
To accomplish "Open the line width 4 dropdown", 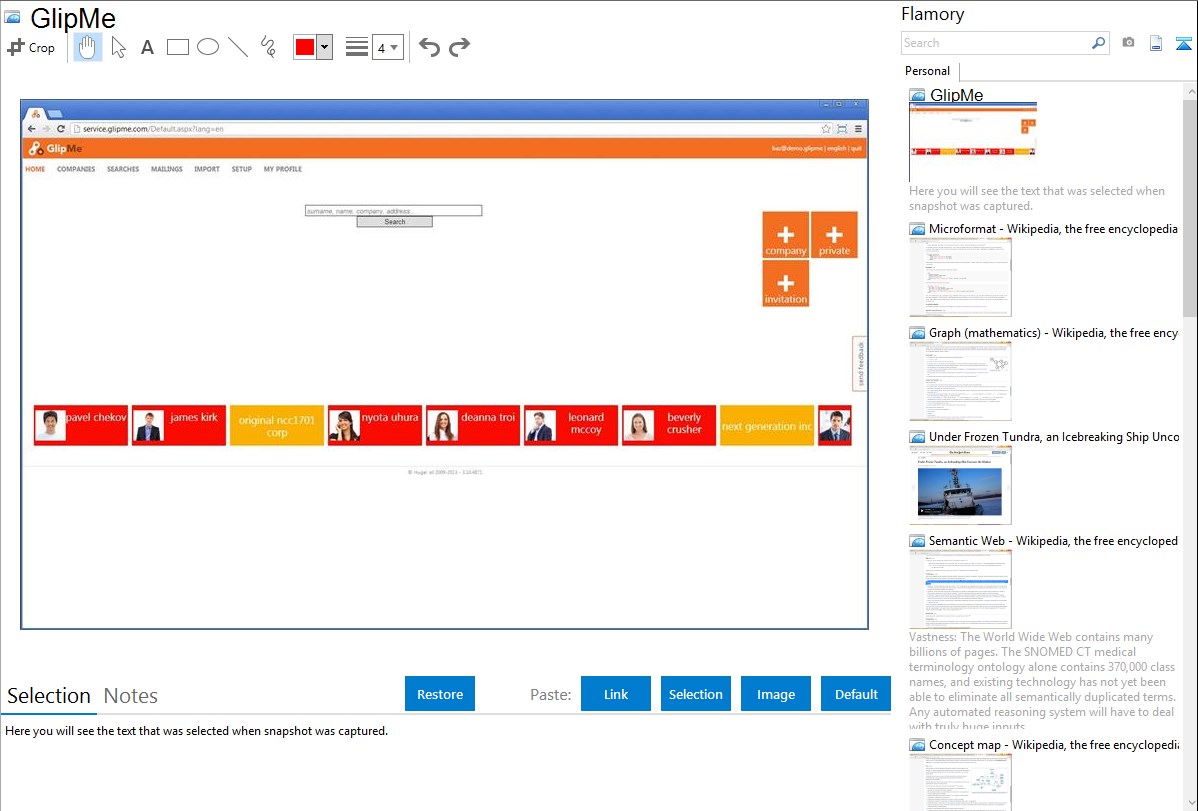I will 388,47.
